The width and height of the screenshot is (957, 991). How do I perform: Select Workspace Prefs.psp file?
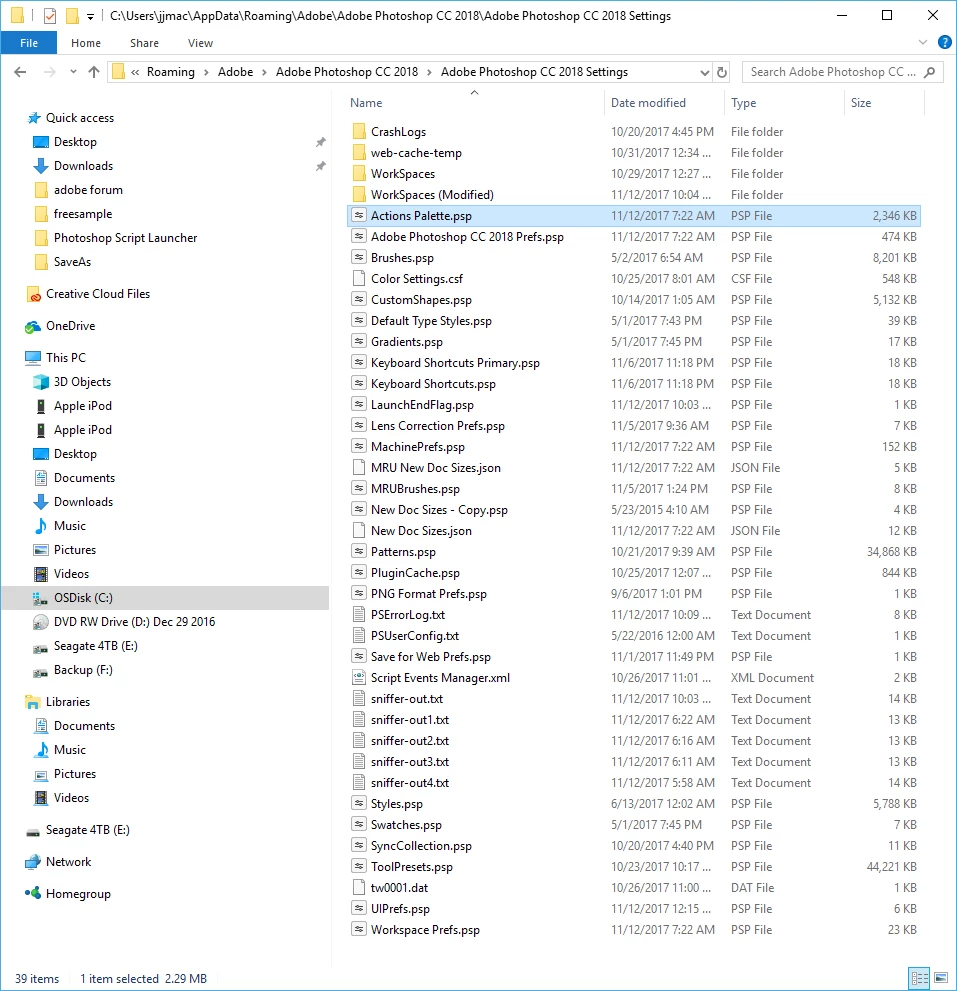[x=425, y=930]
